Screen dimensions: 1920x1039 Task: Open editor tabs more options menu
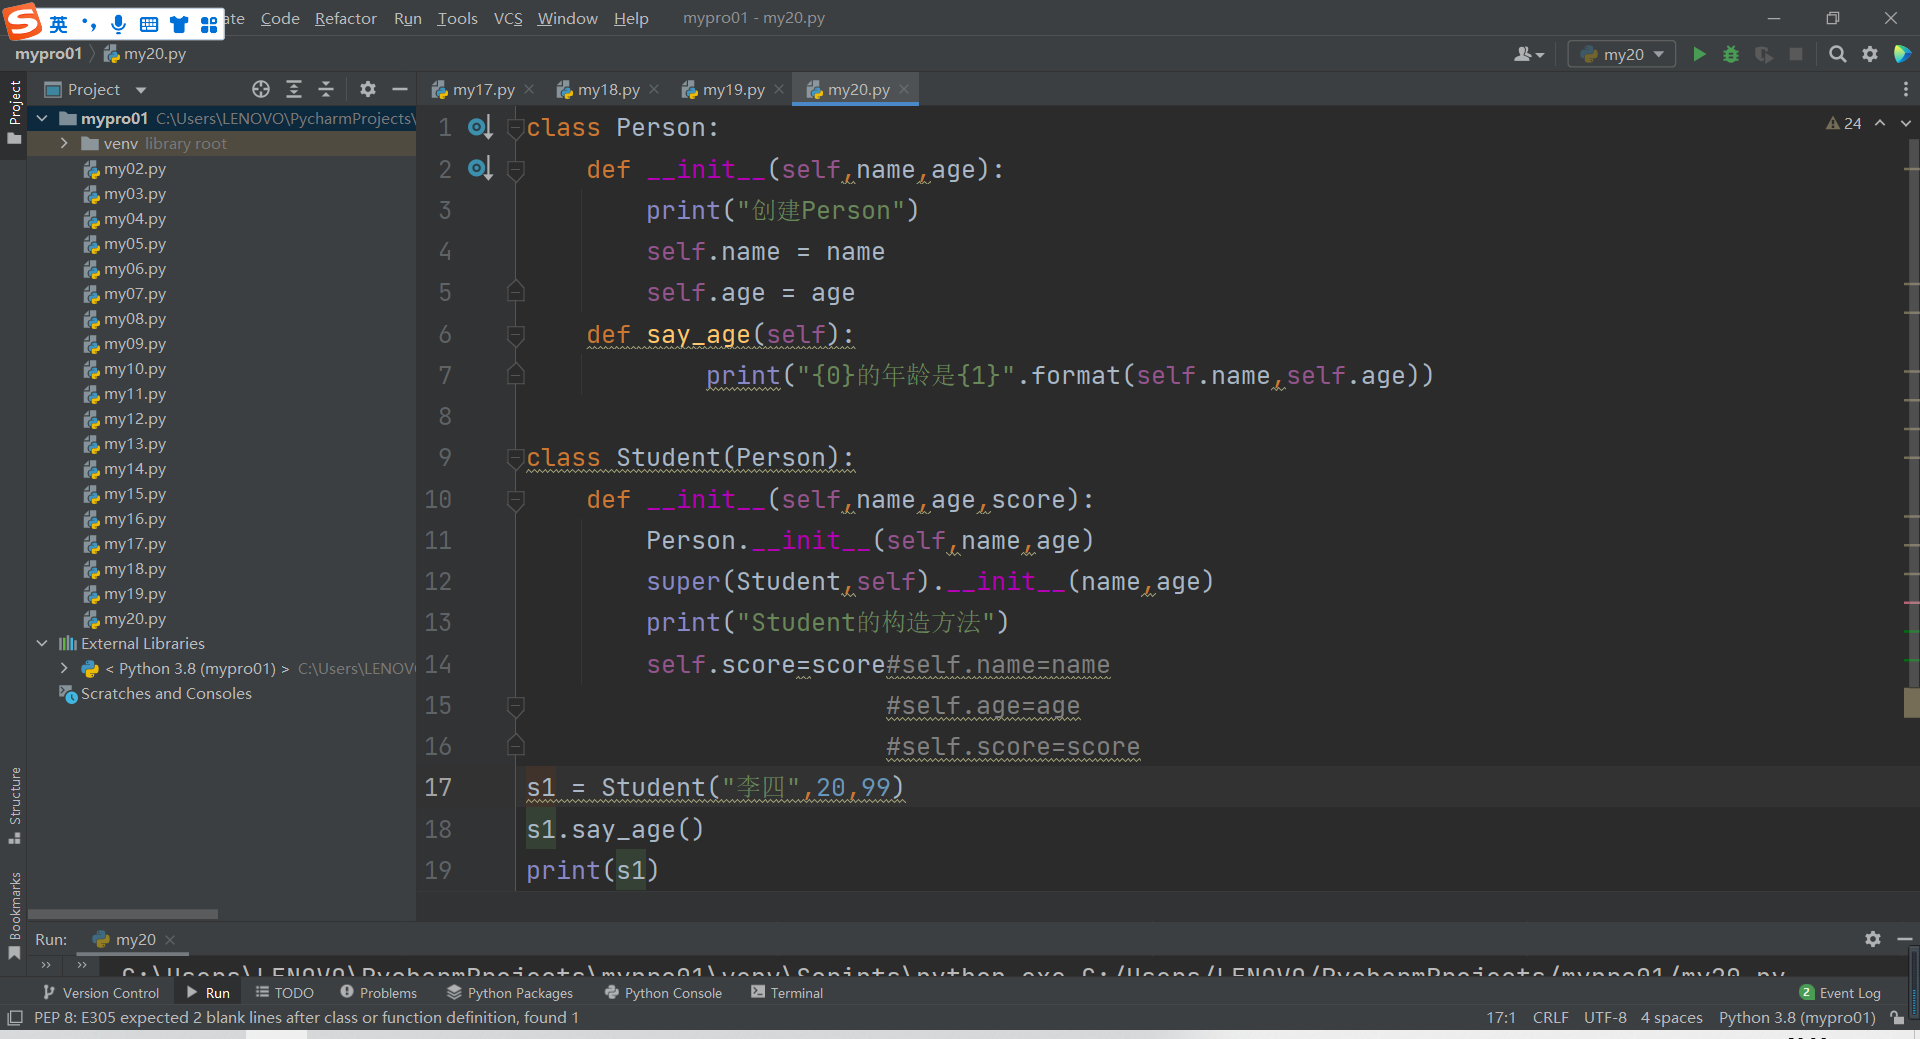pos(1905,89)
